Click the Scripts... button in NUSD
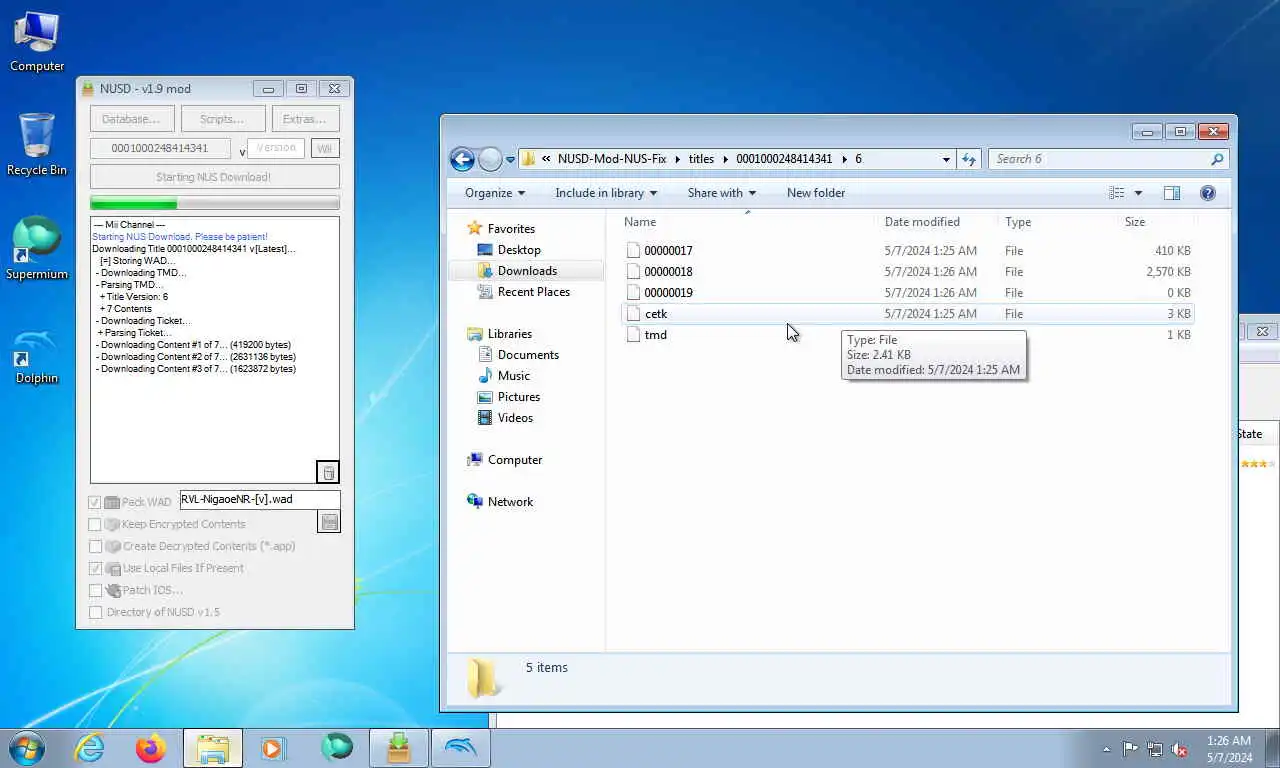Screen dimensions: 1280x768 (223, 119)
